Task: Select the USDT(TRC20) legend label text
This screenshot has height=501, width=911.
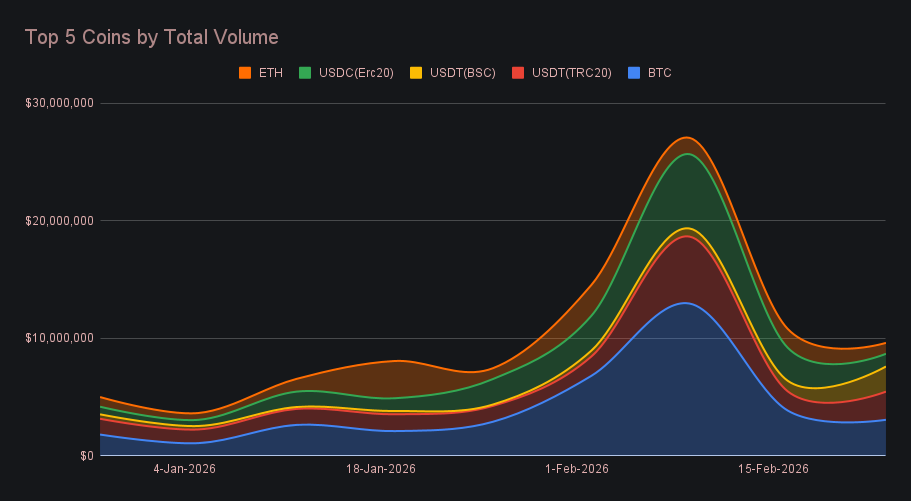Action: (x=571, y=73)
